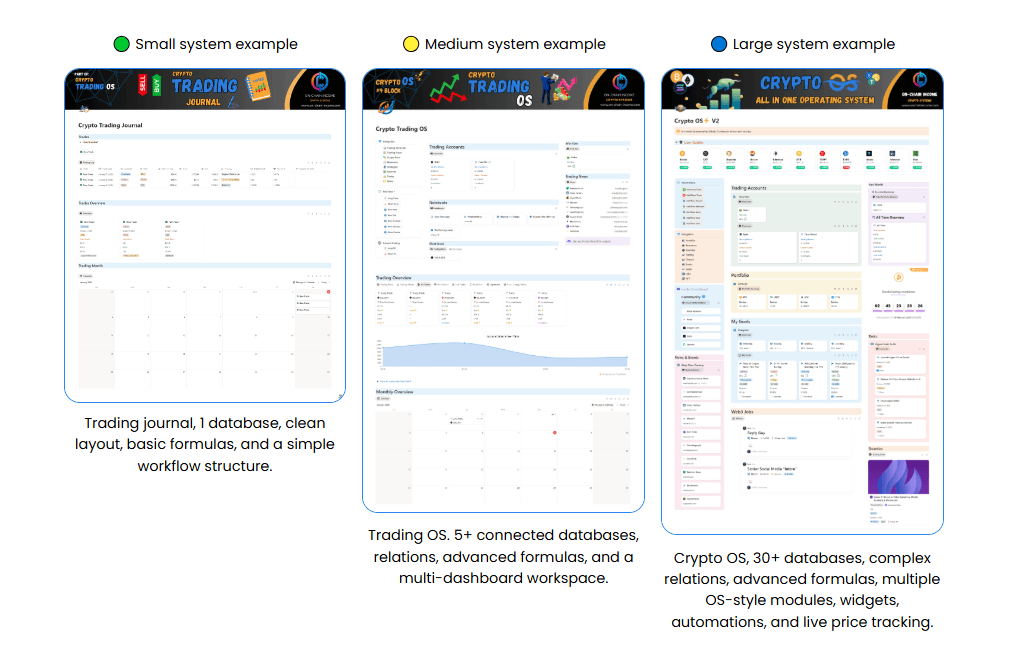Screen dimensions: 1020x672
Task: Click 'My Goals' heading in Crypto OS example
Action: 741,321
